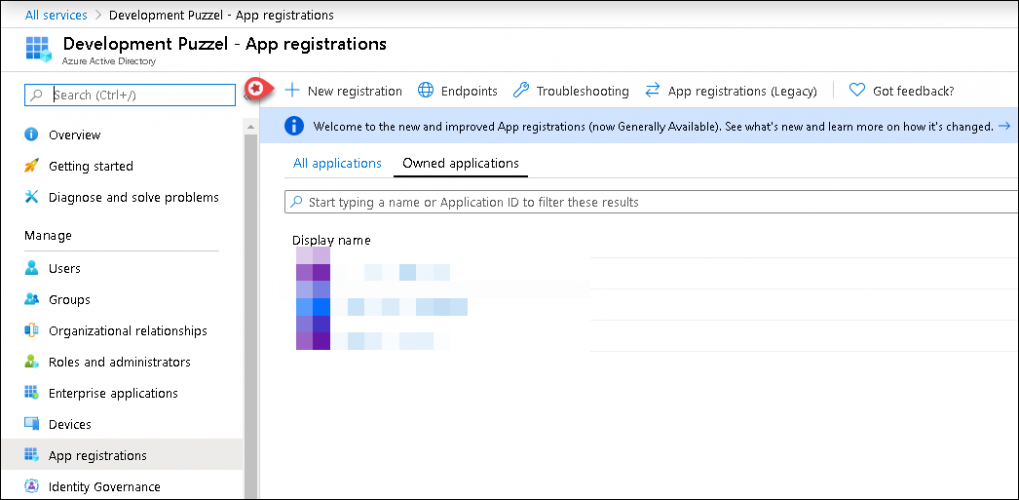
Task: Go to Groups in the sidebar
Action: 69,299
